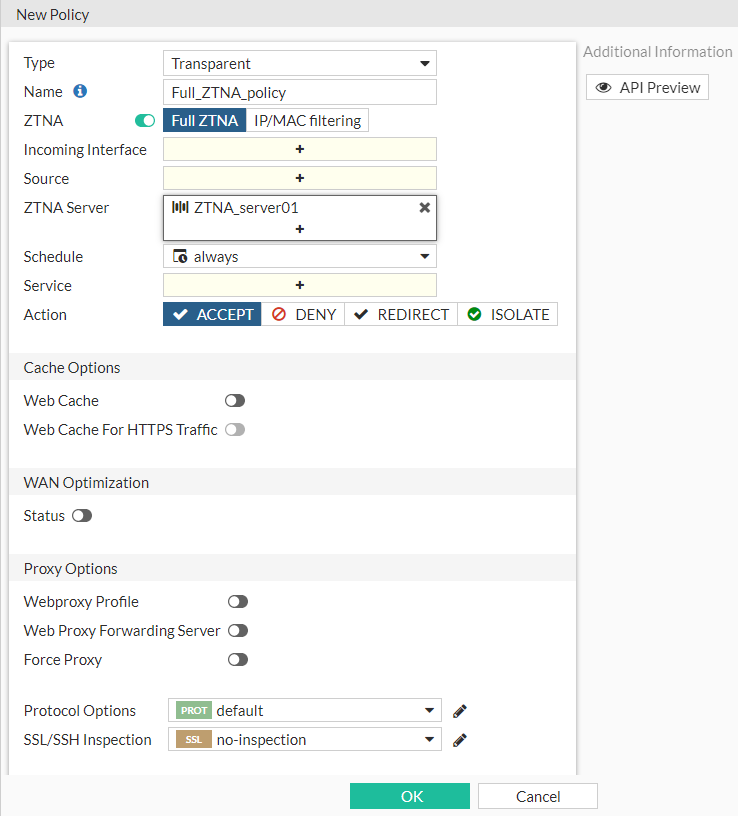This screenshot has height=816, width=738.
Task: Click the API Preview button
Action: 646,87
